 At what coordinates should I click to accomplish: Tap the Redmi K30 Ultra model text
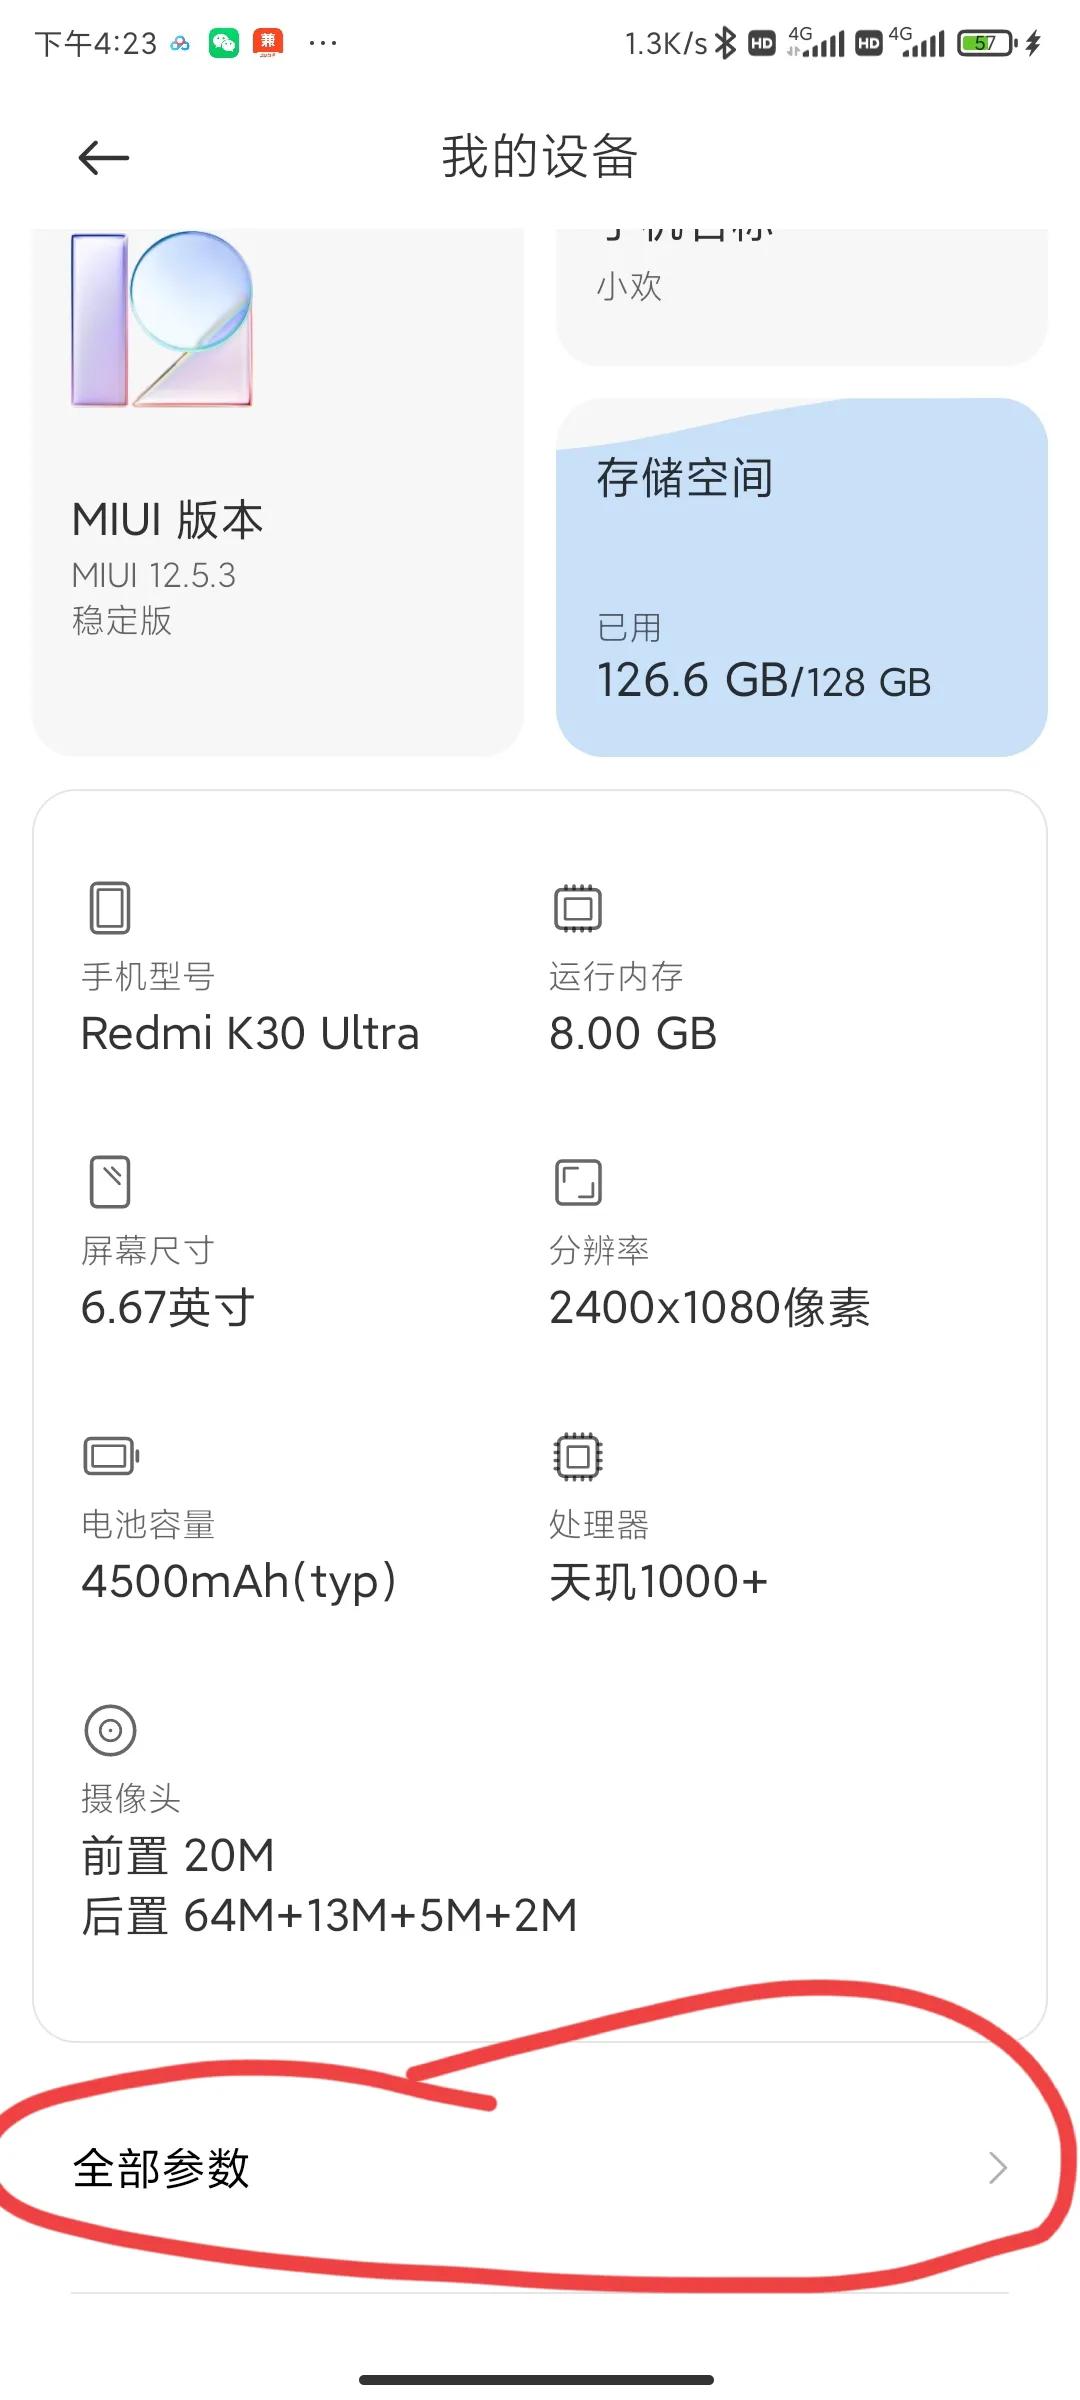[x=250, y=1034]
